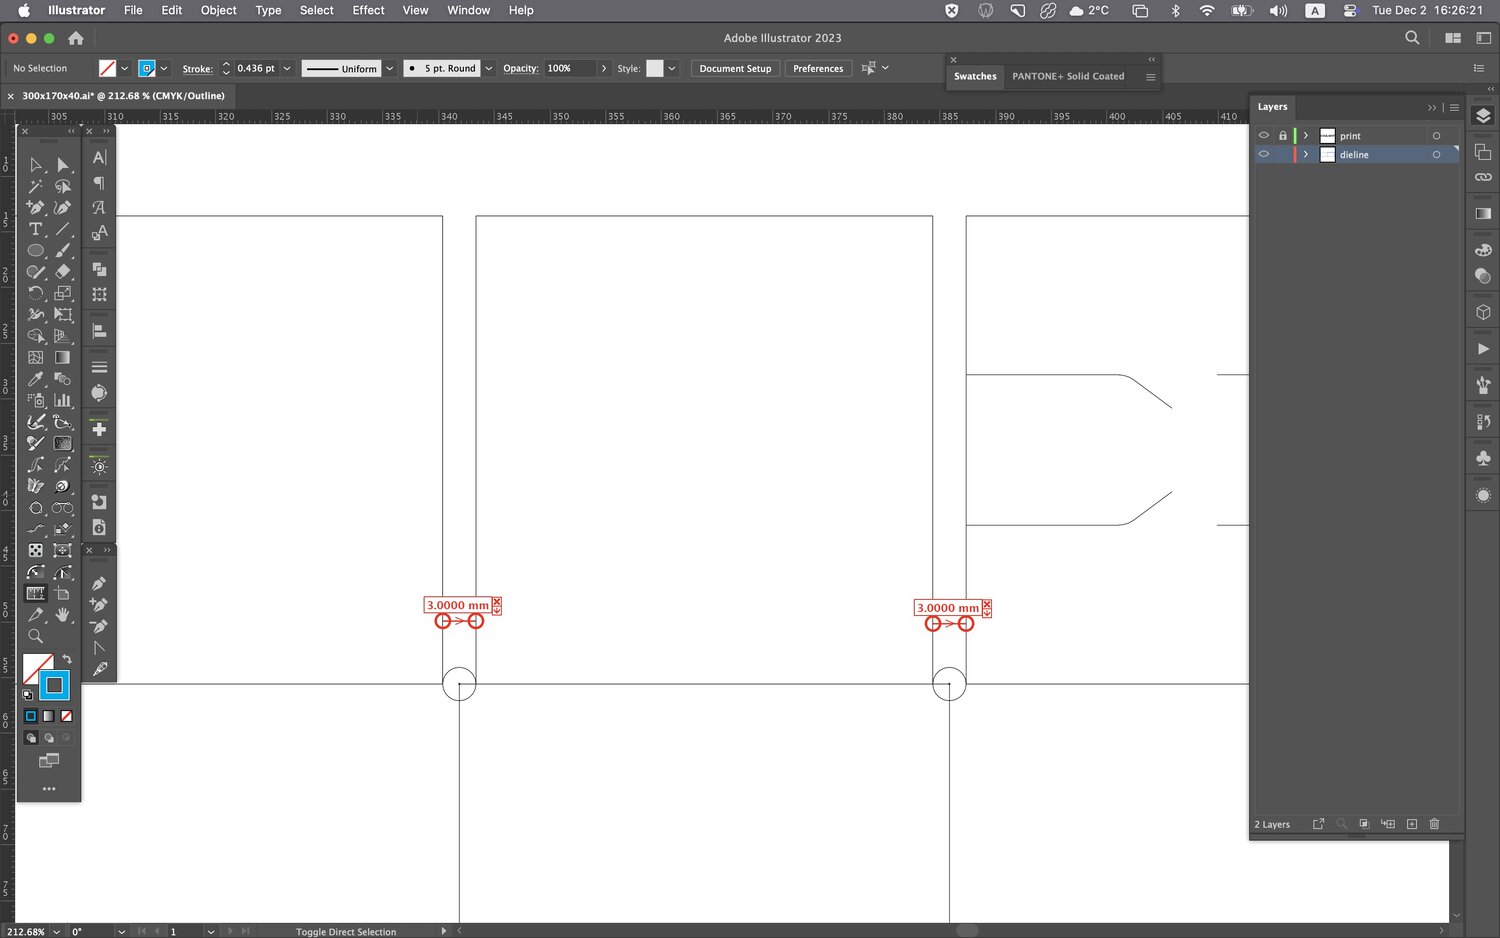This screenshot has height=938, width=1500.
Task: Select the Column Graph tool
Action: [x=63, y=400]
